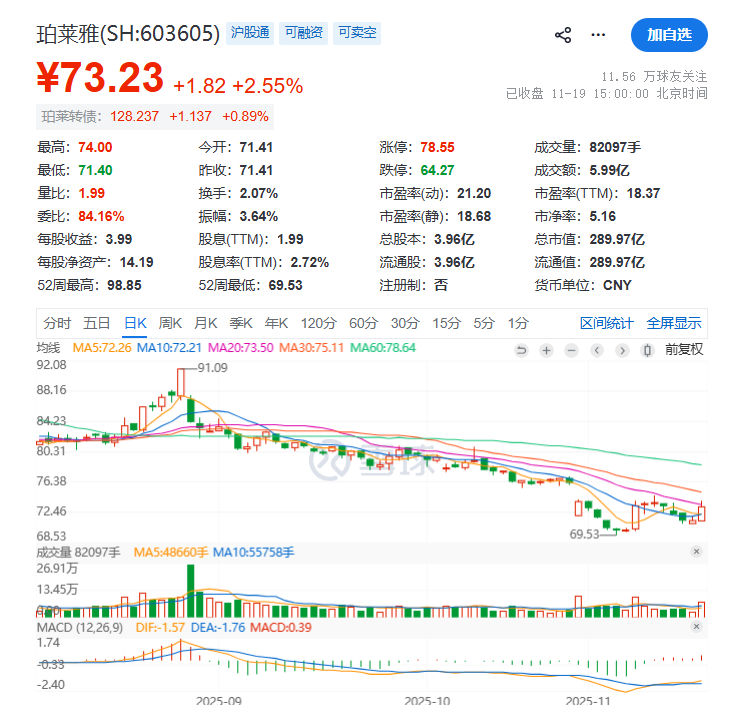Zoom out chart with minus icon
This screenshot has height=705, width=734.
point(572,350)
